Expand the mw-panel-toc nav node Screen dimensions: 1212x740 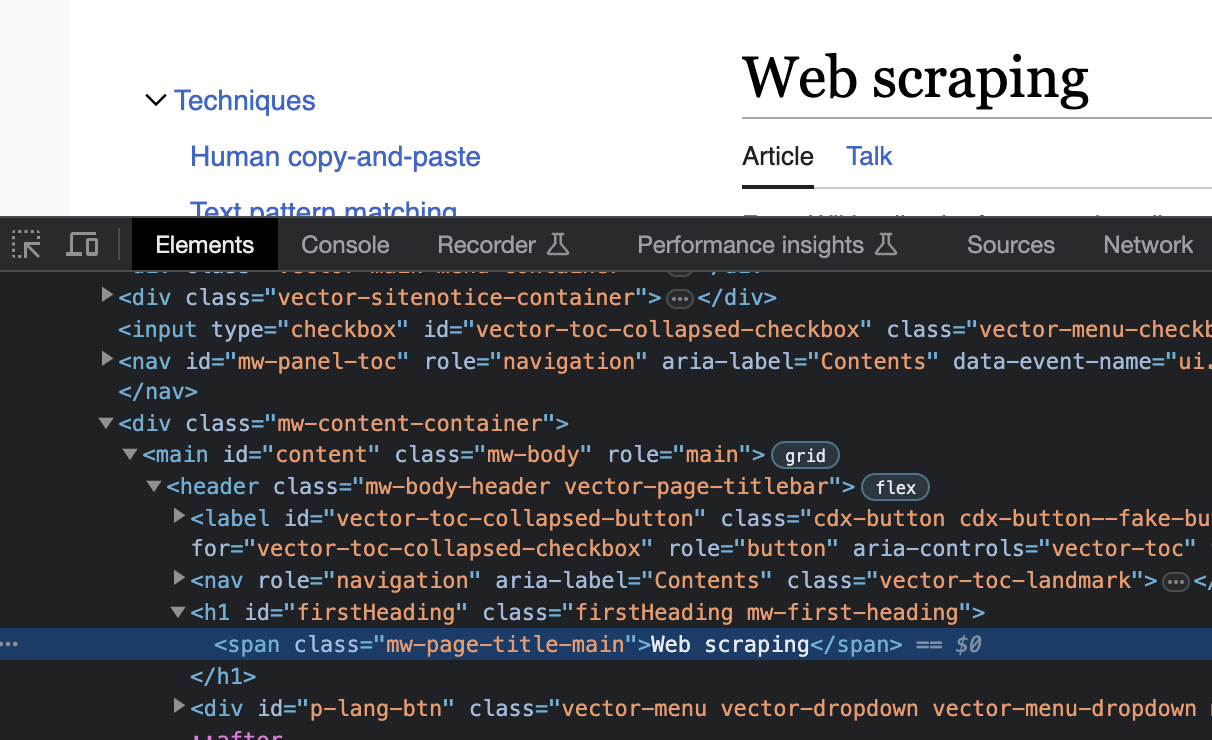[106, 359]
